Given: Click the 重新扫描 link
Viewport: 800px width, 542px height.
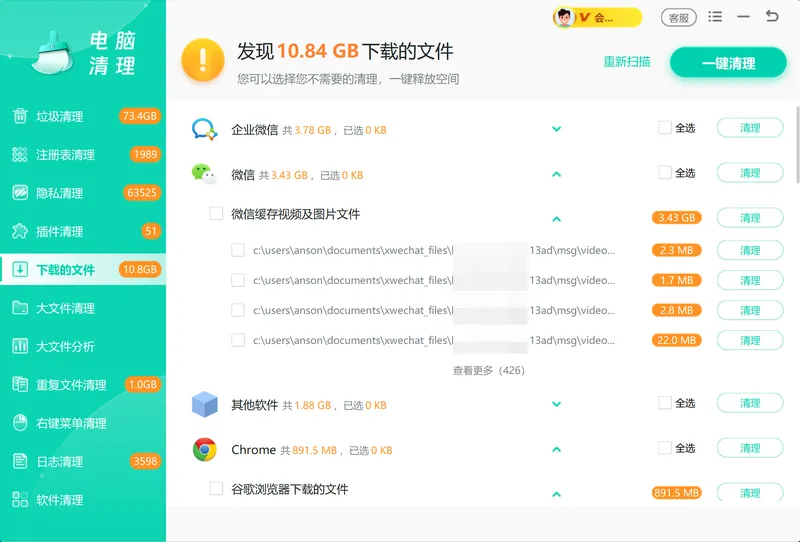Looking at the screenshot, I should click(x=627, y=62).
